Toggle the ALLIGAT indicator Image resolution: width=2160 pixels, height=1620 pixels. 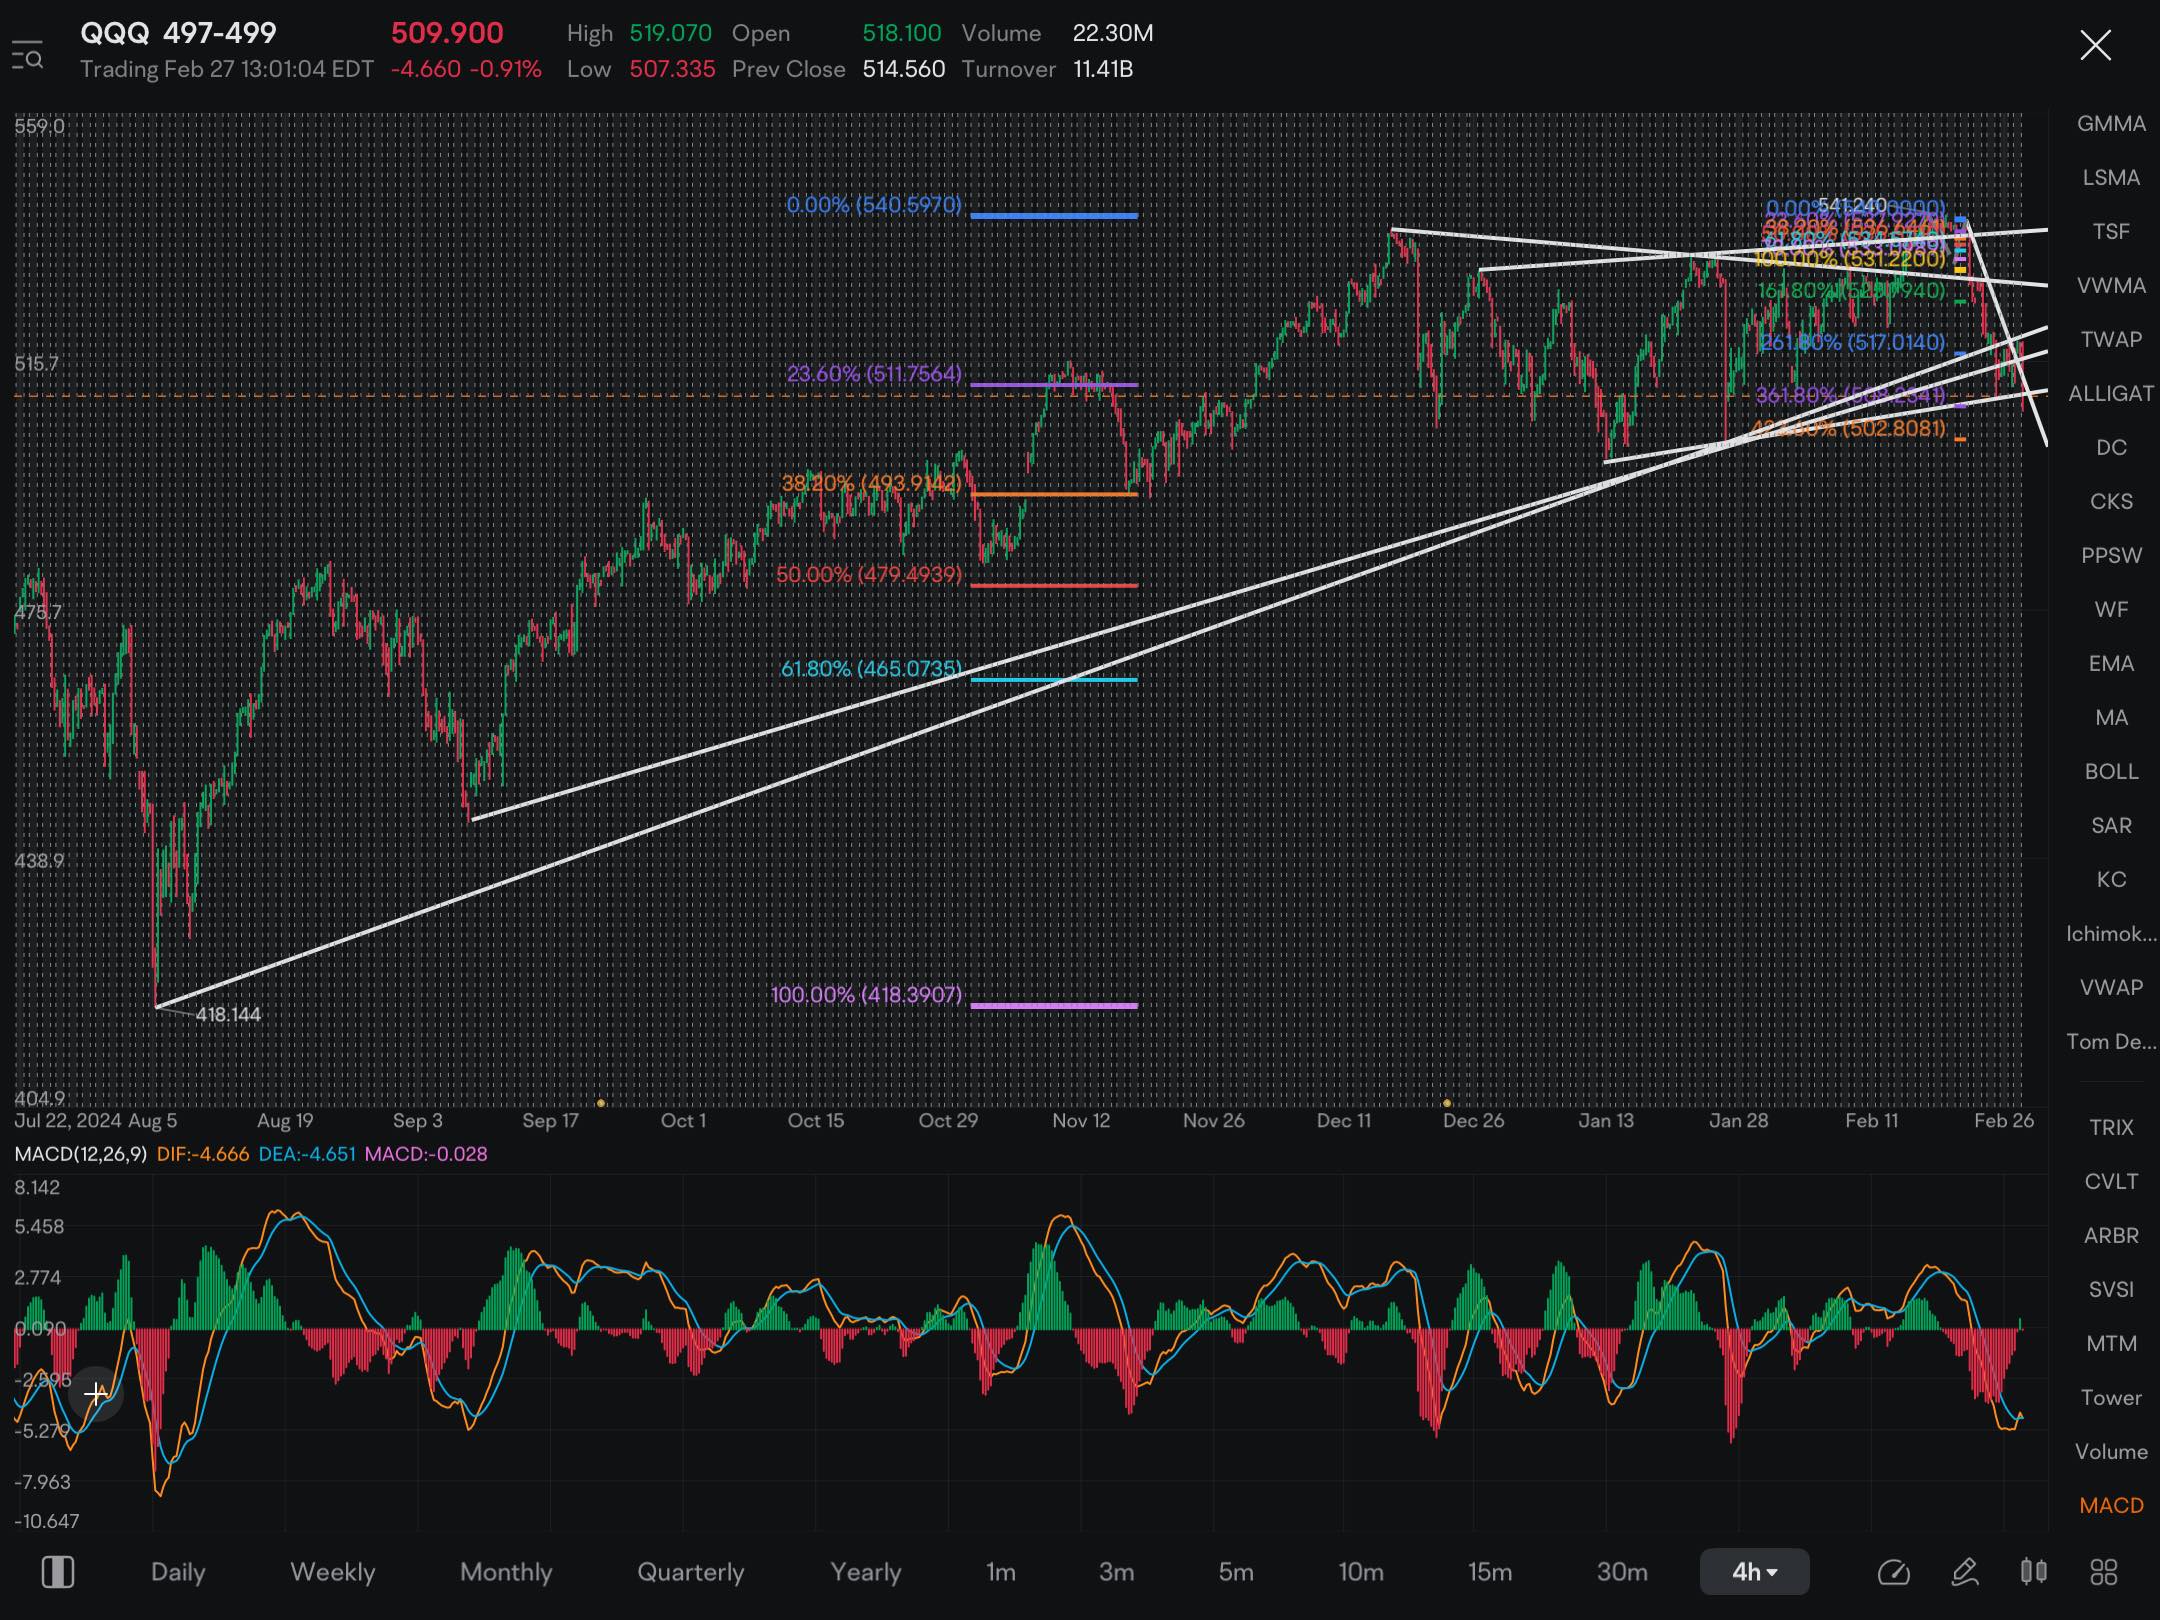tap(2111, 393)
